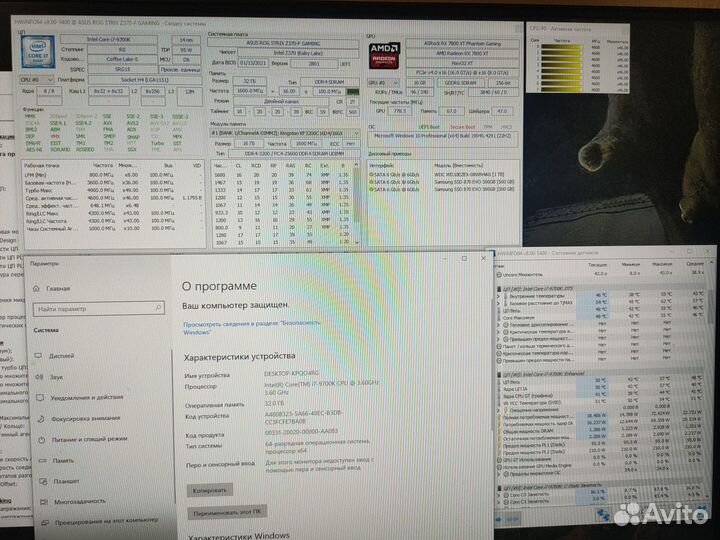
Task: Click the memory timings table scrollbar
Action: (357, 203)
